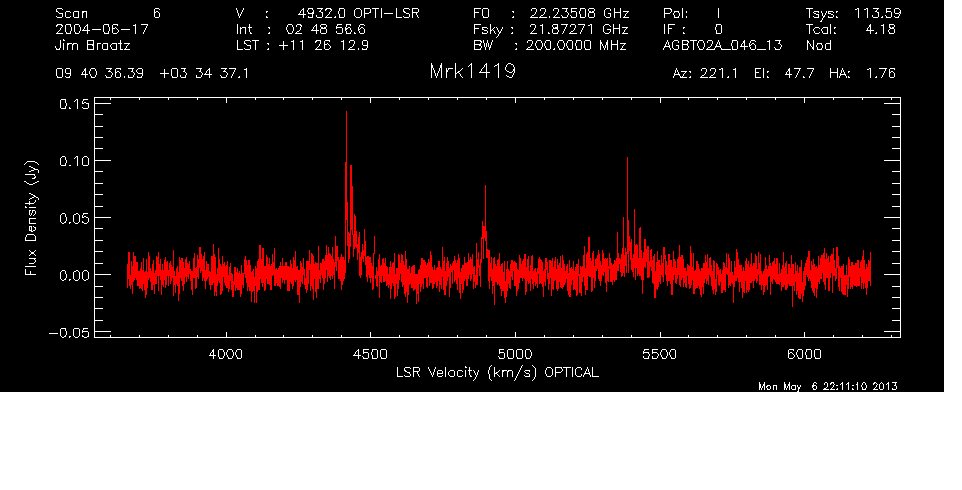
Task: Click the date 2004-06-17
Action: point(102,29)
